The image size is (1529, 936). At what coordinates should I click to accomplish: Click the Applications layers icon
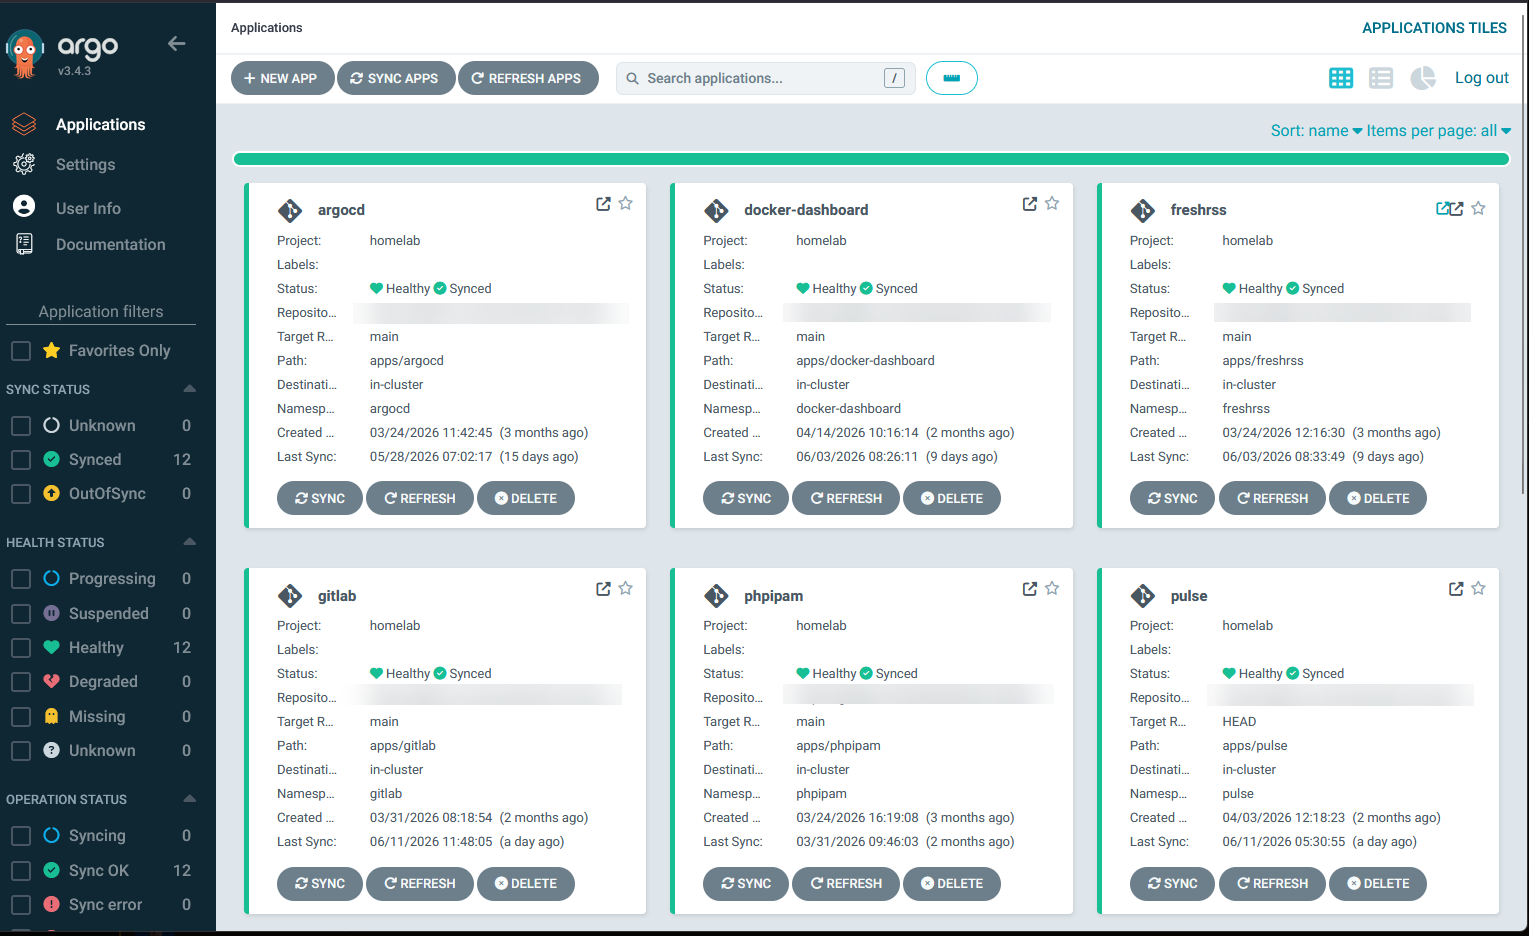point(24,124)
